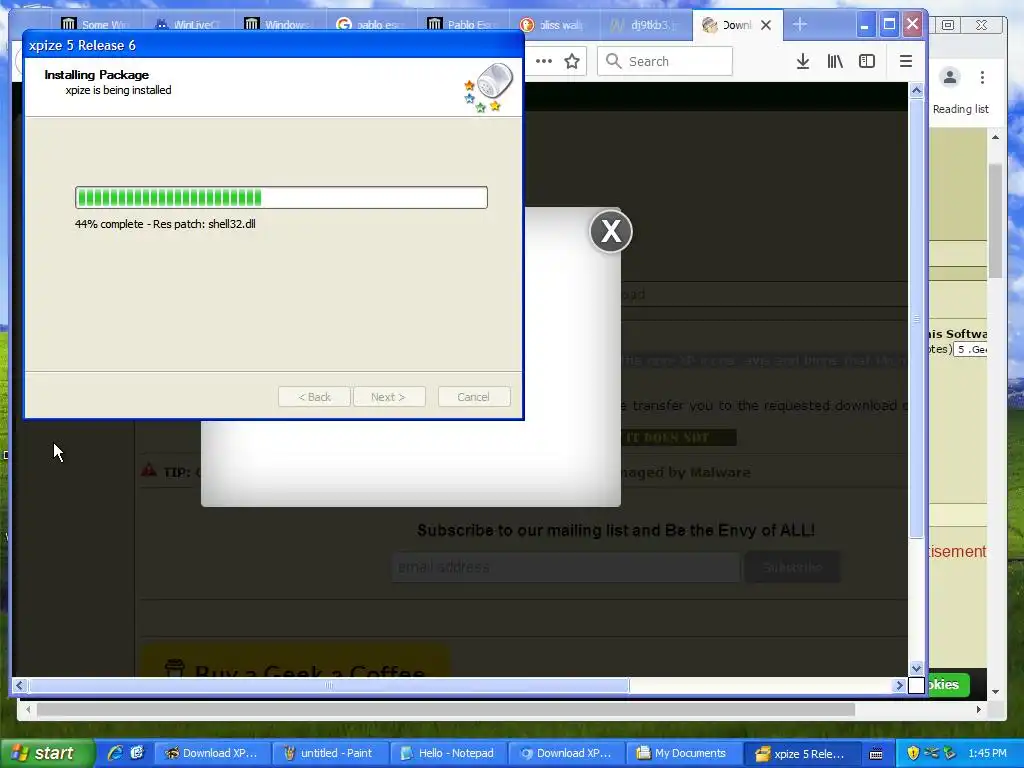
Task: Switch to the Some Wi tab
Action: click(x=93, y=25)
